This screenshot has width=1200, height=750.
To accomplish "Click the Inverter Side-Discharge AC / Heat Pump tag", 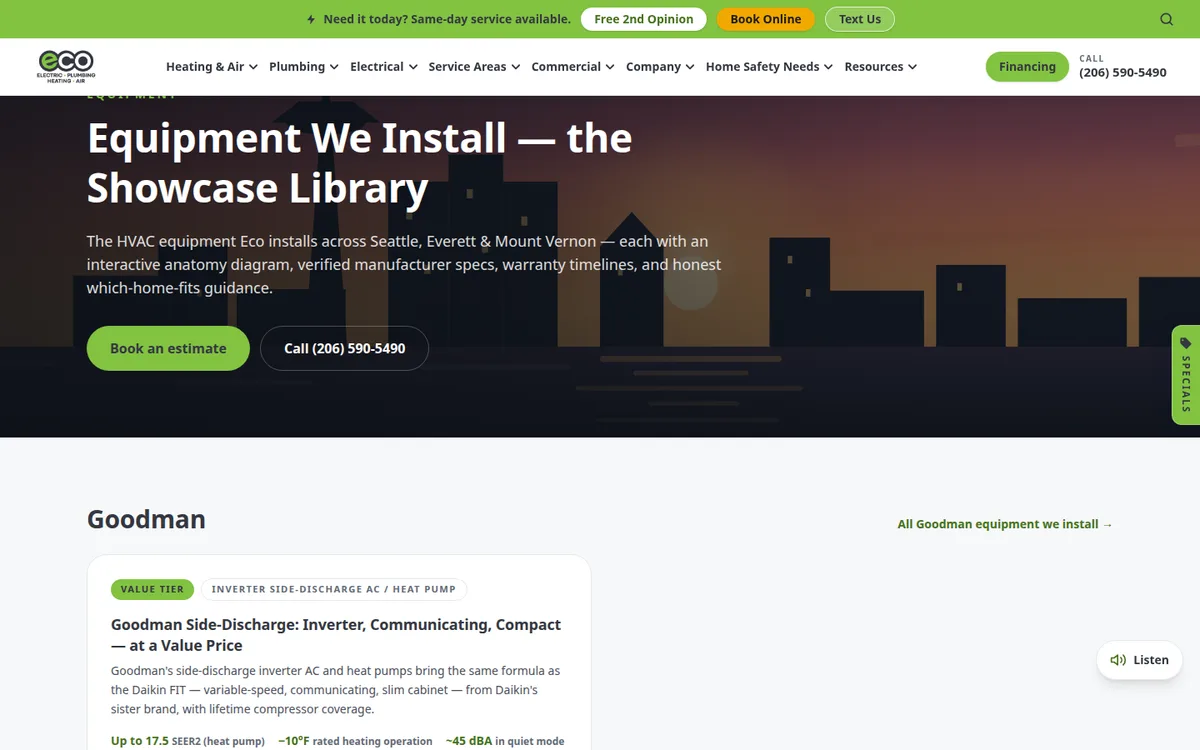I will coord(334,589).
